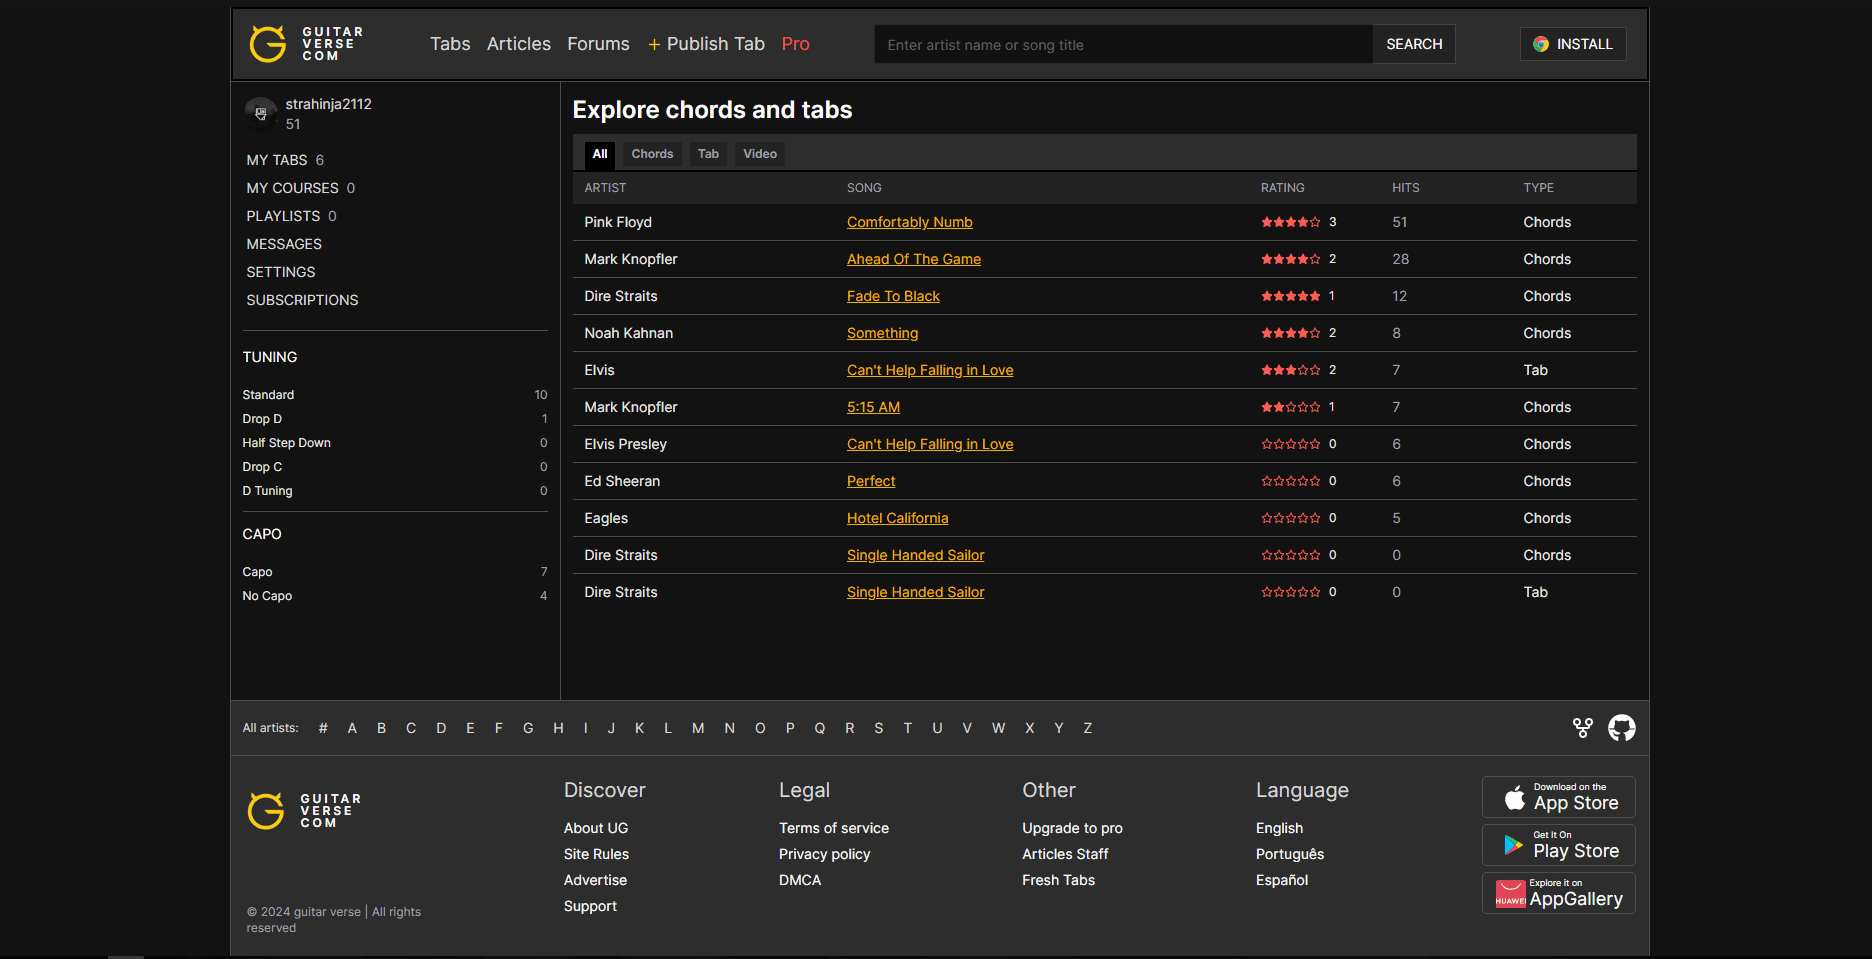Select the Tab filter tab
The image size is (1874, 959).
click(x=708, y=154)
